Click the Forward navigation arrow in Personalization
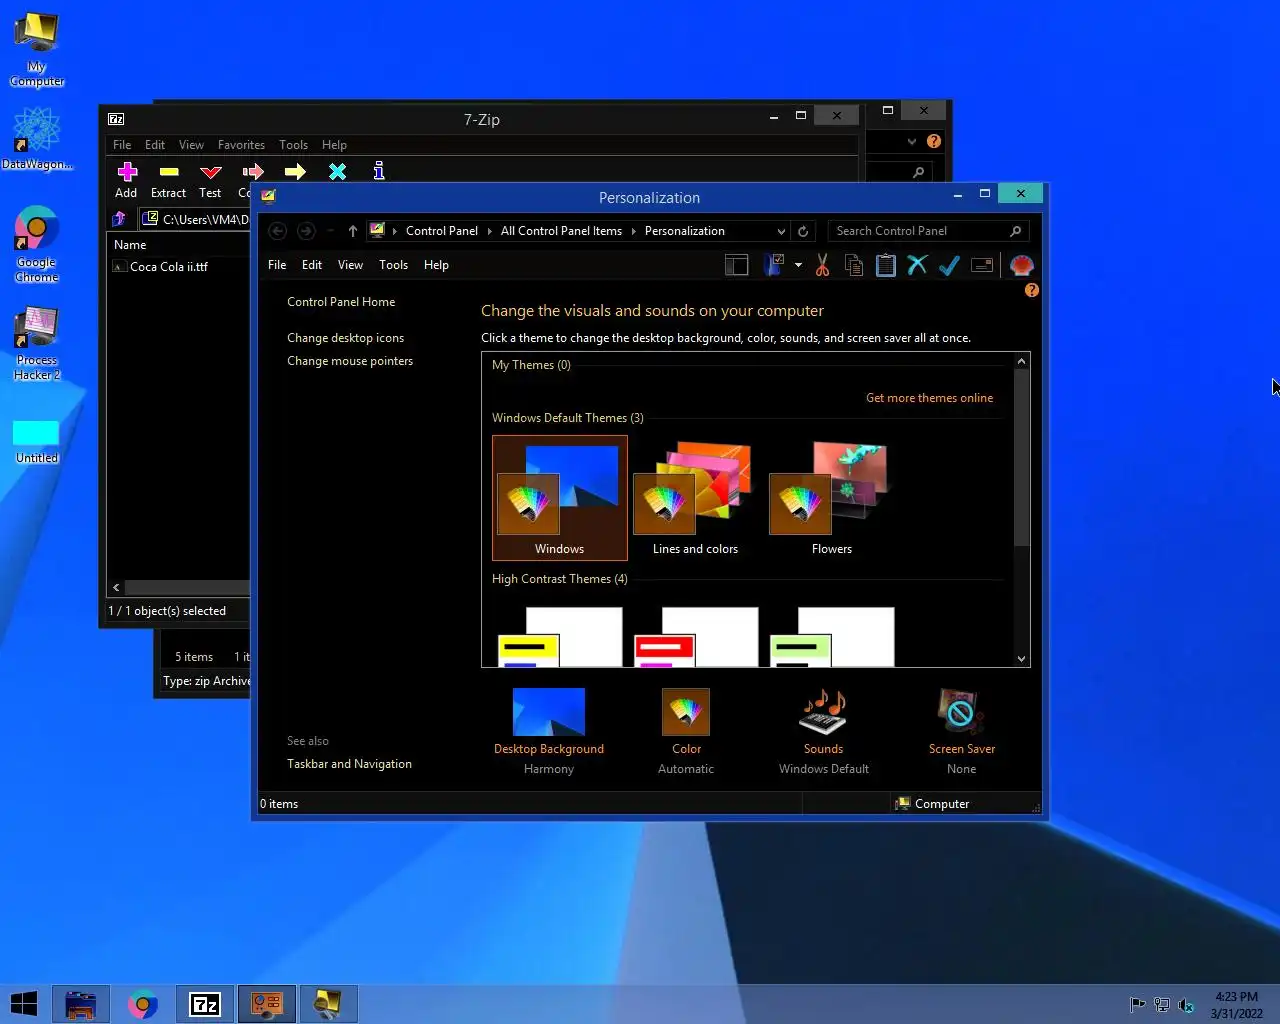The width and height of the screenshot is (1280, 1024). pyautogui.click(x=306, y=231)
